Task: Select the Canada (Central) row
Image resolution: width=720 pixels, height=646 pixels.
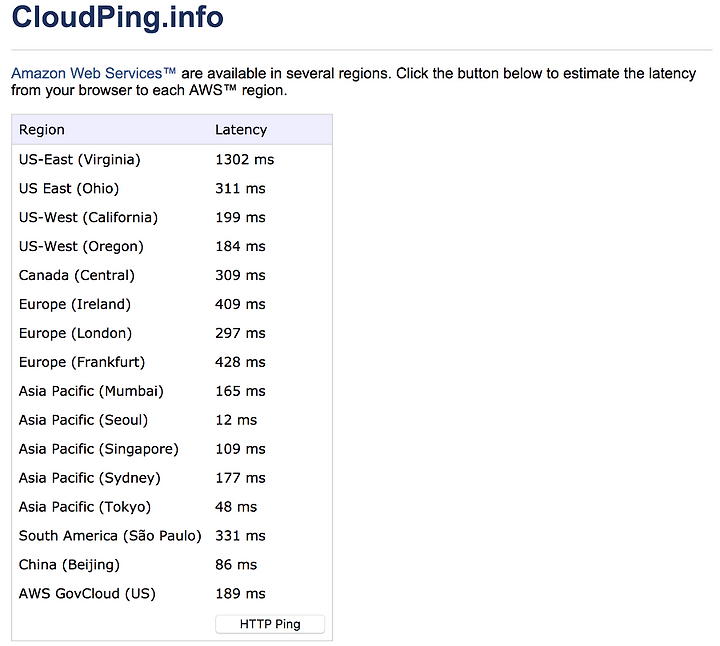Action: (x=172, y=275)
